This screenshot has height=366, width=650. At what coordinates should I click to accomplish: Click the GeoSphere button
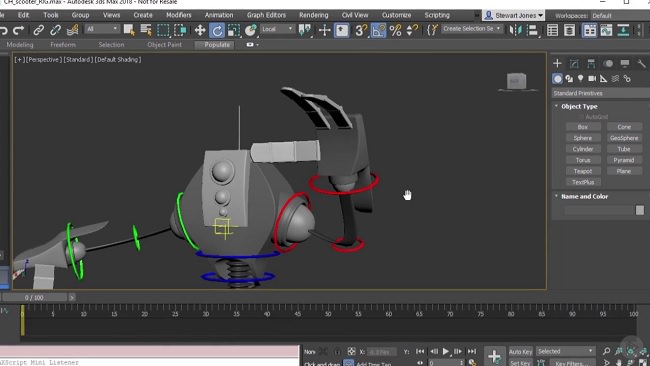click(x=624, y=138)
